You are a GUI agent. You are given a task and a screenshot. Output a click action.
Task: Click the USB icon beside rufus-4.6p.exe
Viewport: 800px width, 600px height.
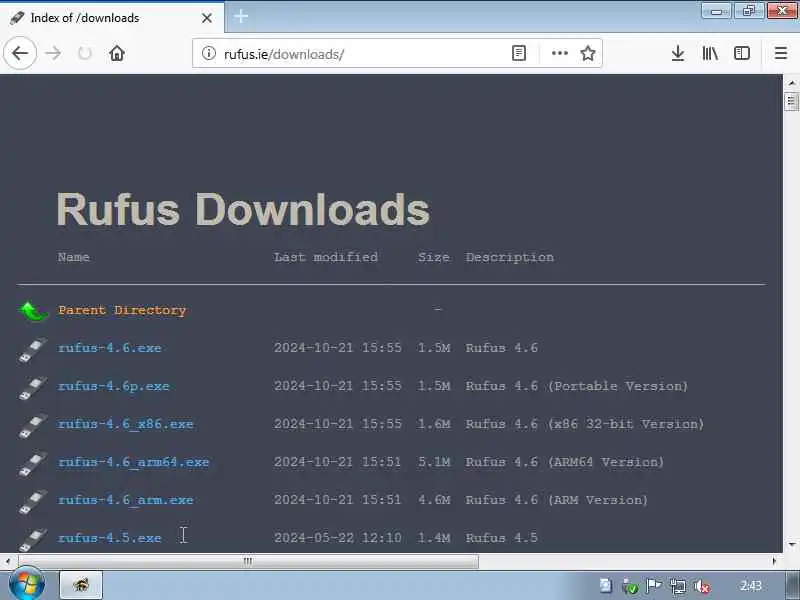click(33, 388)
